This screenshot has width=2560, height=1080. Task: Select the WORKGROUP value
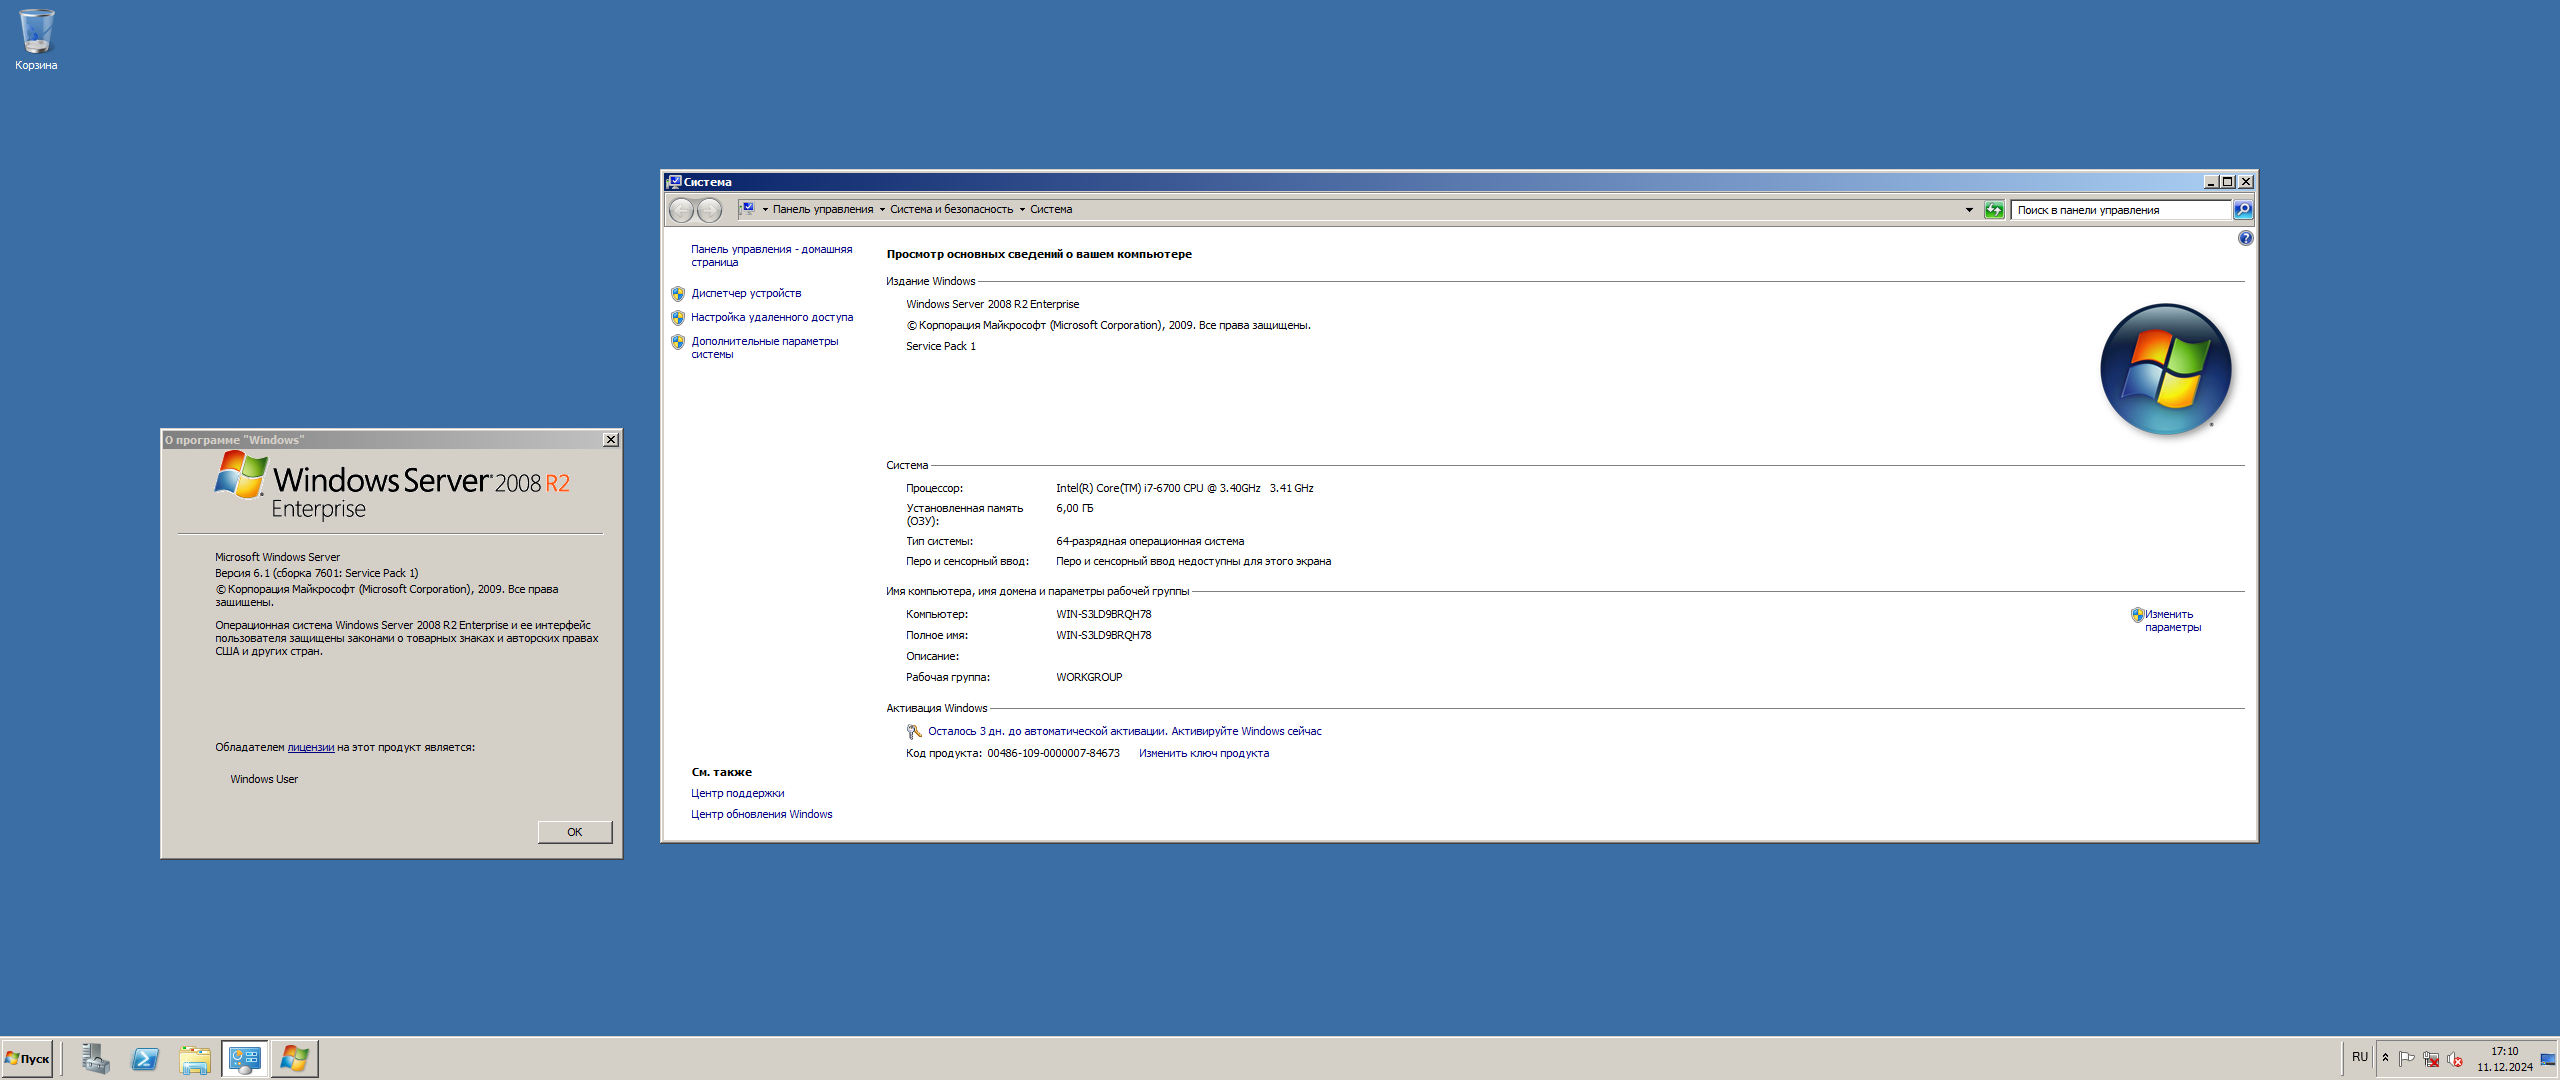click(x=1089, y=678)
